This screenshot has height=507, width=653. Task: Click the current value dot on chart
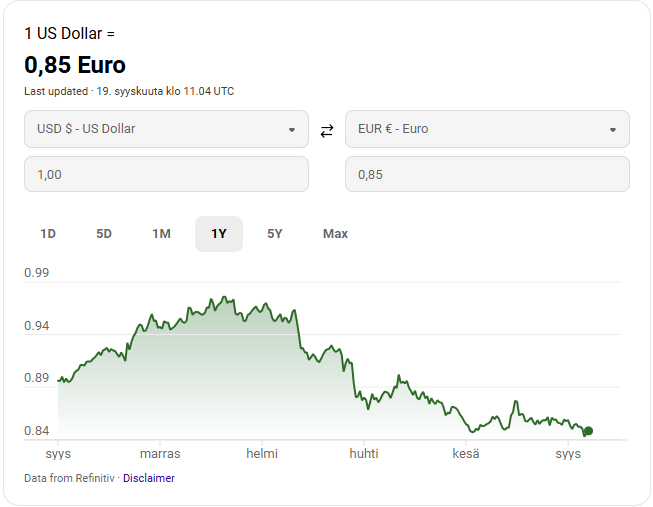coord(588,431)
